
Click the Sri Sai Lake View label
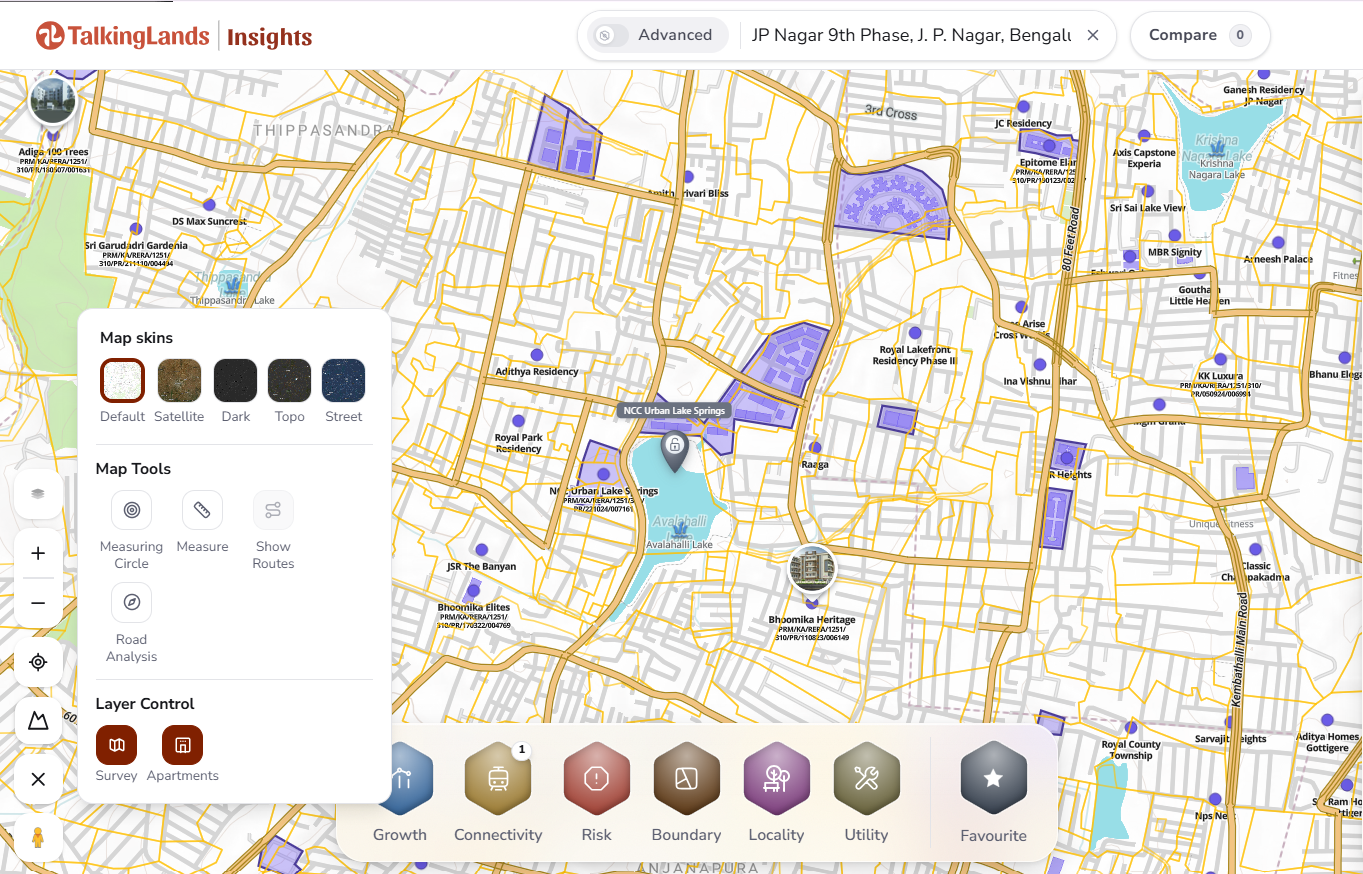click(x=1147, y=208)
